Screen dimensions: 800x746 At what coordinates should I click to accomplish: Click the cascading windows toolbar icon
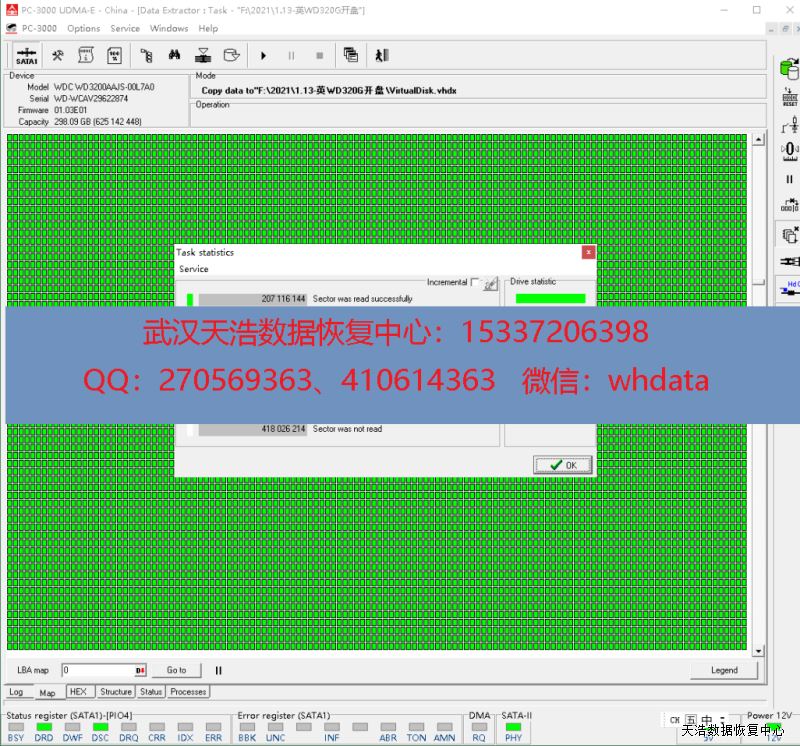point(351,56)
